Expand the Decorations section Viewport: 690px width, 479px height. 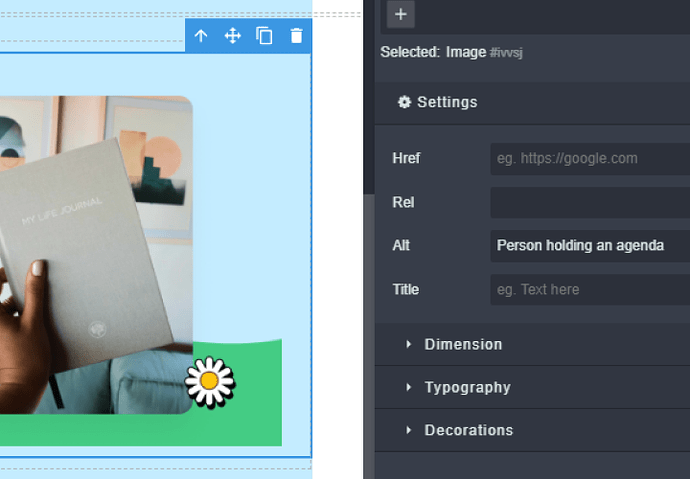(x=532, y=430)
